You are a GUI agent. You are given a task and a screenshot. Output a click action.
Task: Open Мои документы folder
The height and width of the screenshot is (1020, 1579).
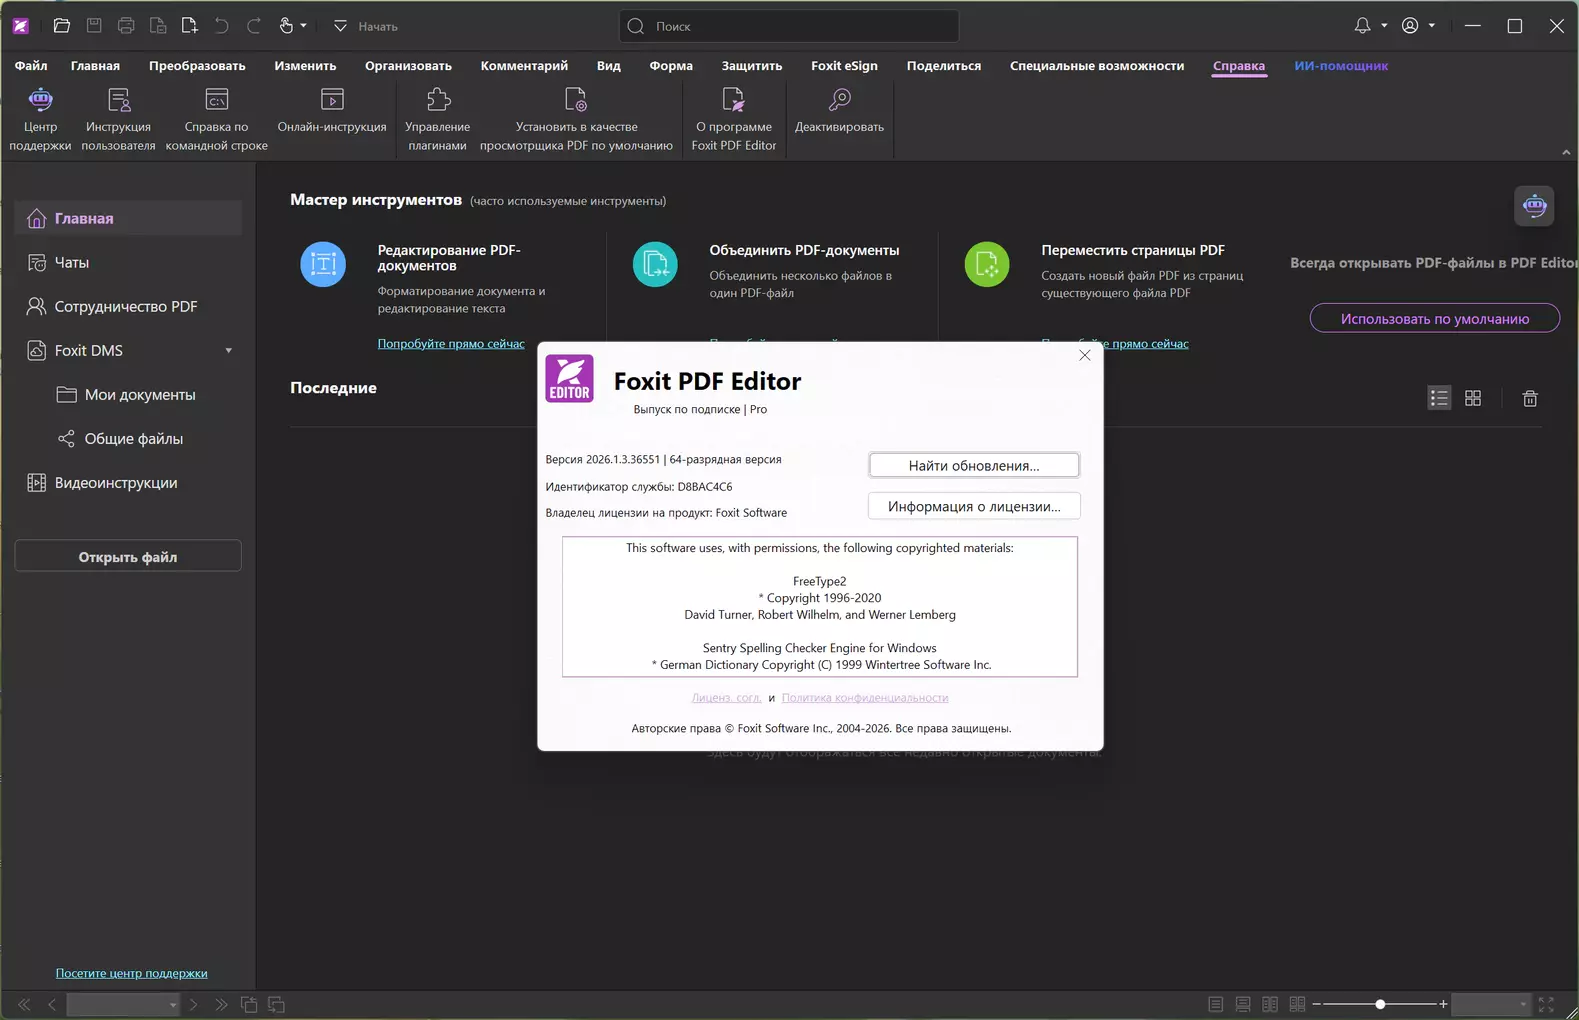coord(128,394)
